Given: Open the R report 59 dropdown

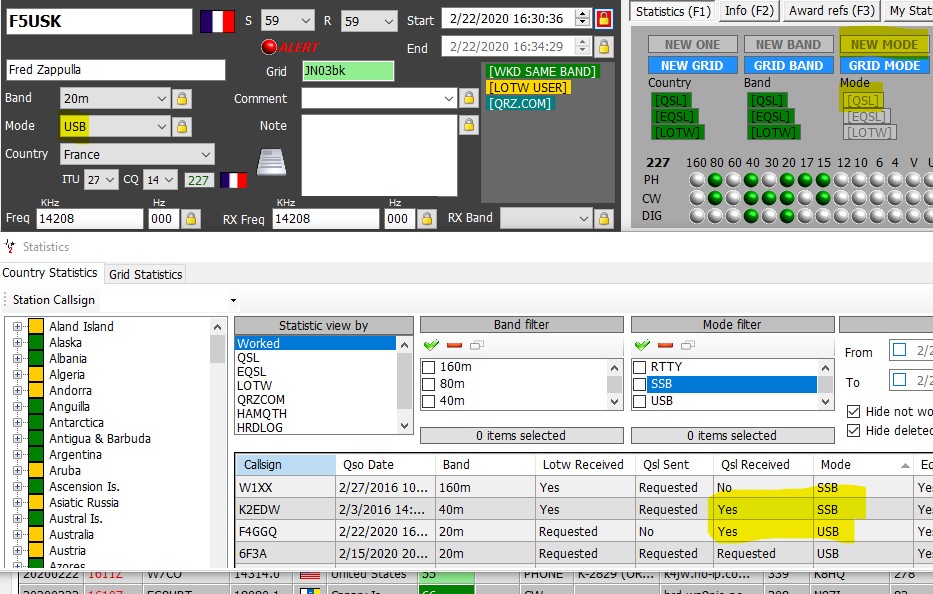Looking at the screenshot, I should [389, 21].
